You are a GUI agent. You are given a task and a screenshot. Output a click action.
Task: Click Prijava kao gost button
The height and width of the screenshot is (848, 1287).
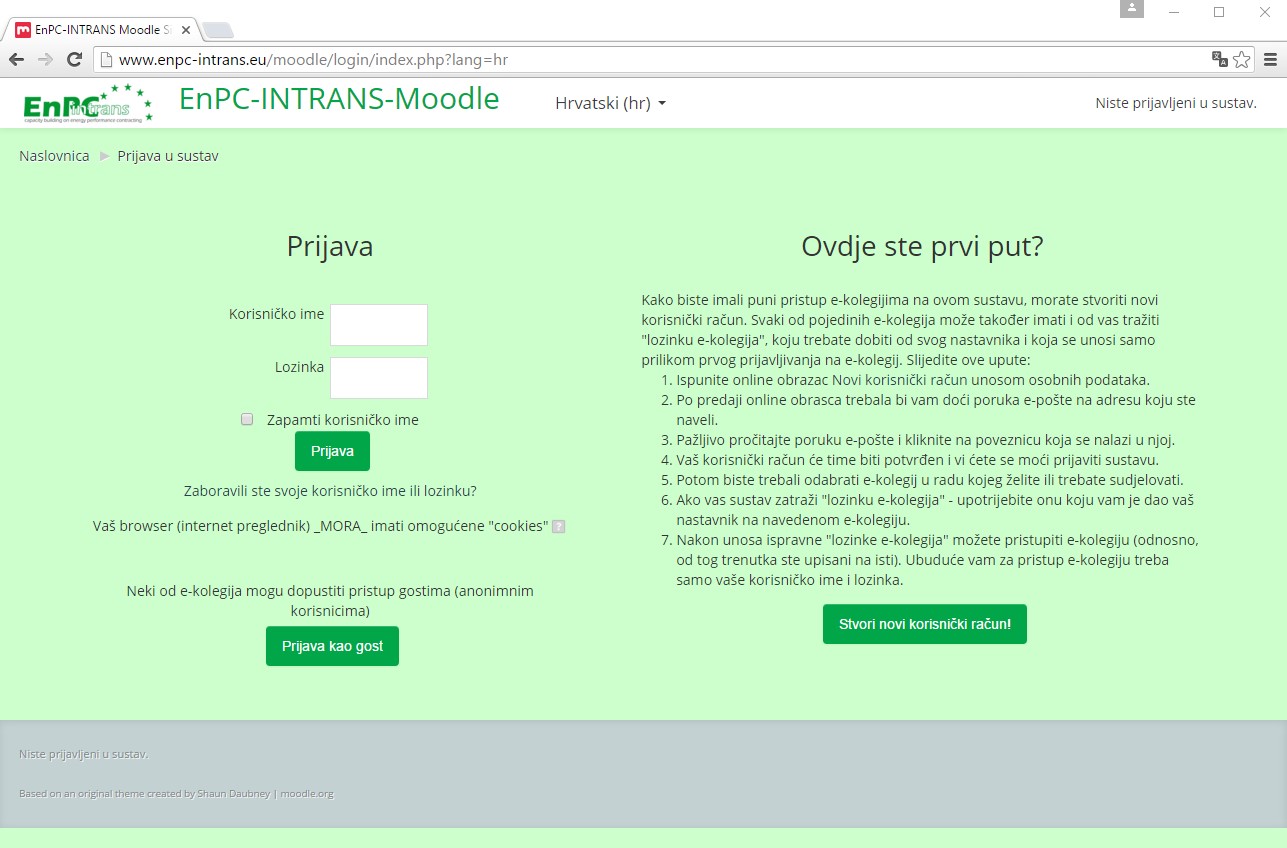pos(332,646)
